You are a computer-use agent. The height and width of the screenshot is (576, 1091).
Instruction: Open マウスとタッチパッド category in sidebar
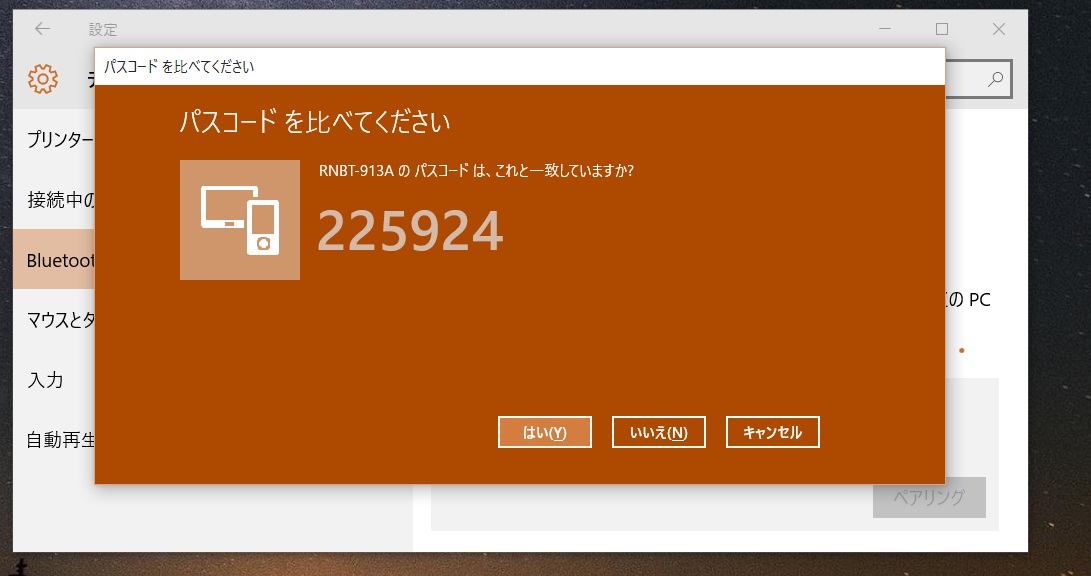click(54, 319)
